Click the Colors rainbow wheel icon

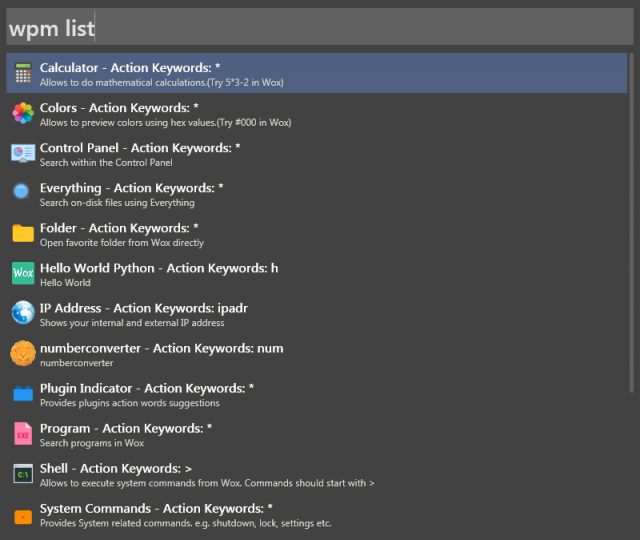click(x=22, y=113)
